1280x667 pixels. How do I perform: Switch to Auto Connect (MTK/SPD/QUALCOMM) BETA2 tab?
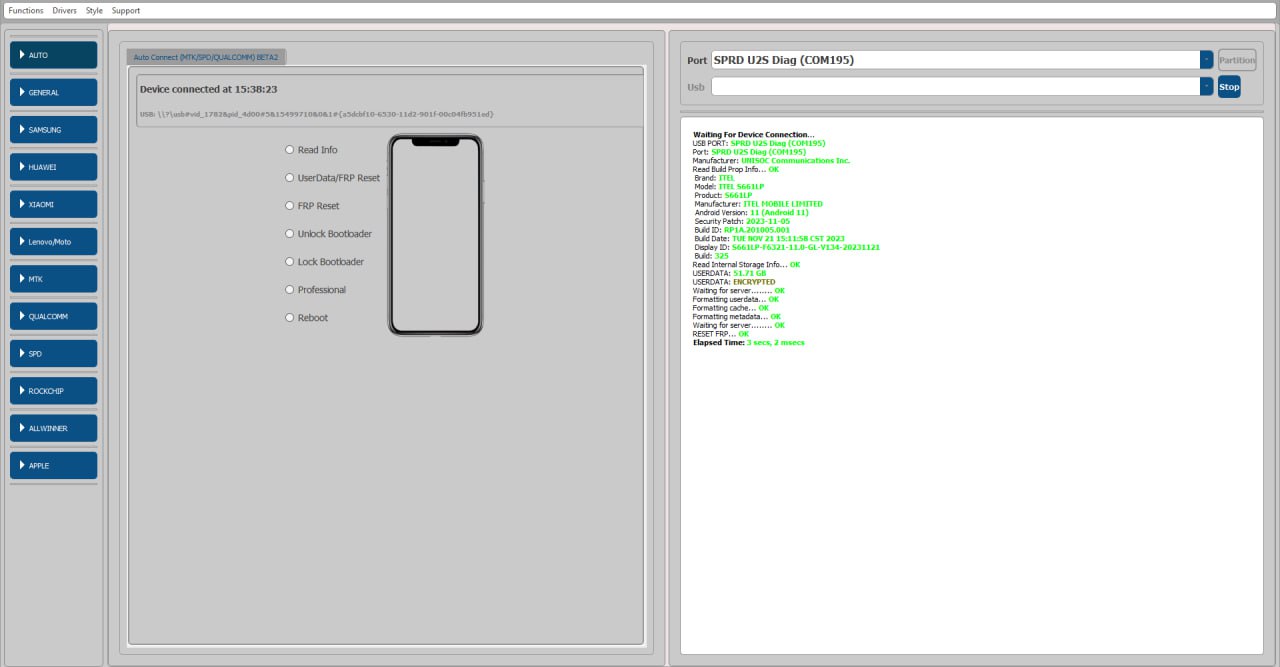pos(206,57)
